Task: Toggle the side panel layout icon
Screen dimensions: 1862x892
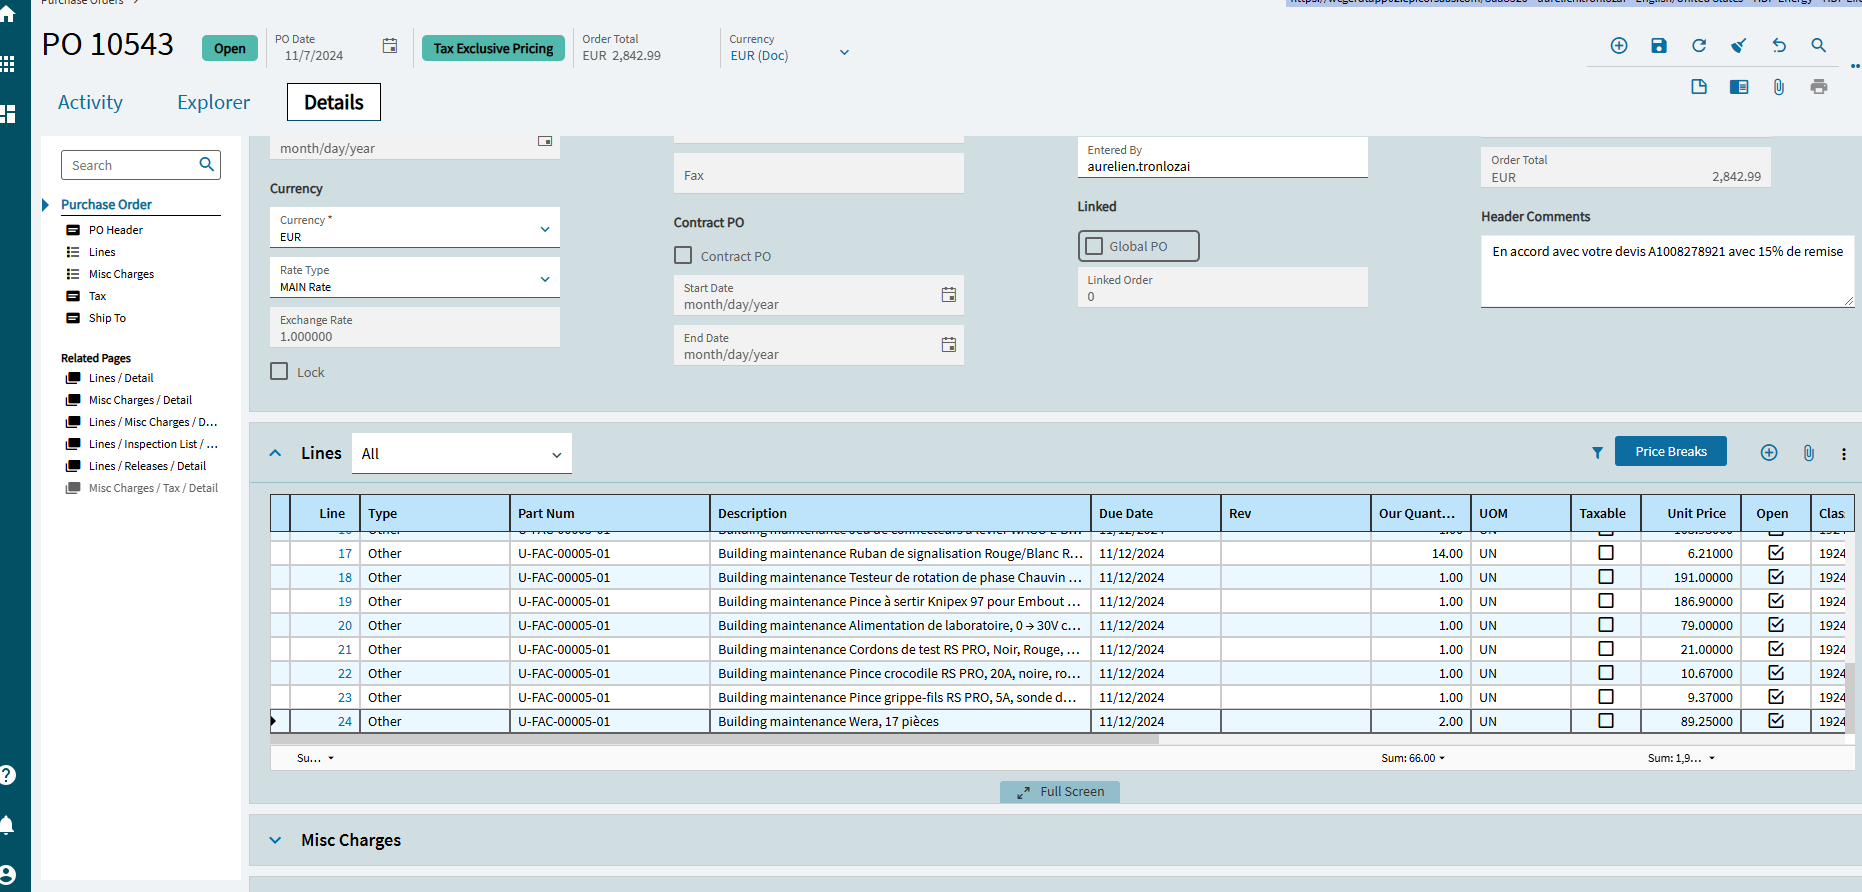Action: point(1739,87)
